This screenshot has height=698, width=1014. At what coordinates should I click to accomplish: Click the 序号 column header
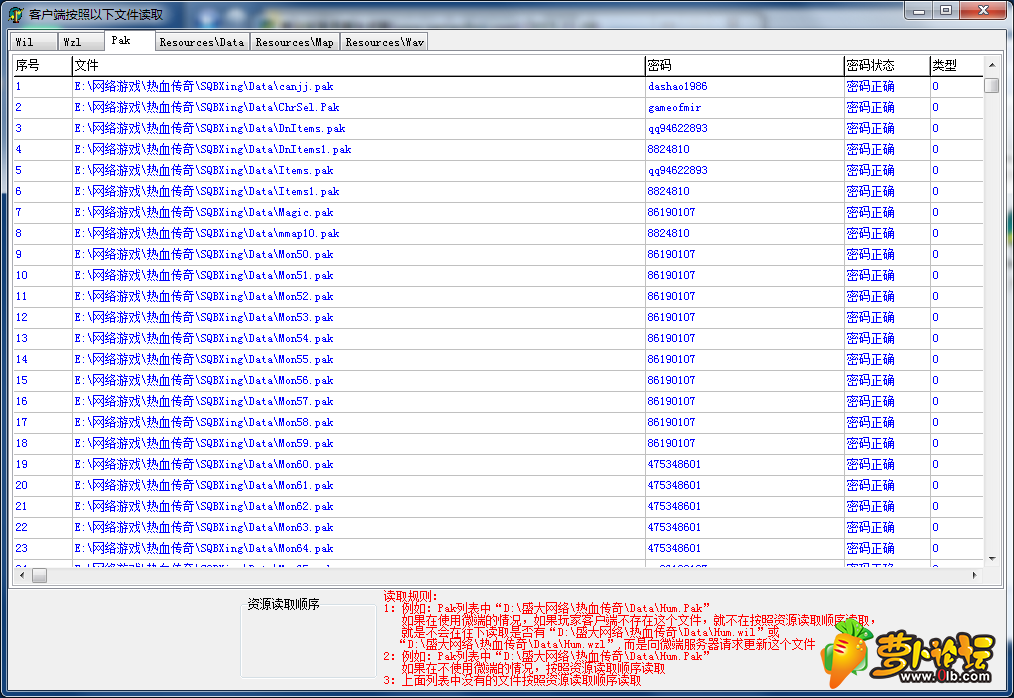(x=42, y=65)
